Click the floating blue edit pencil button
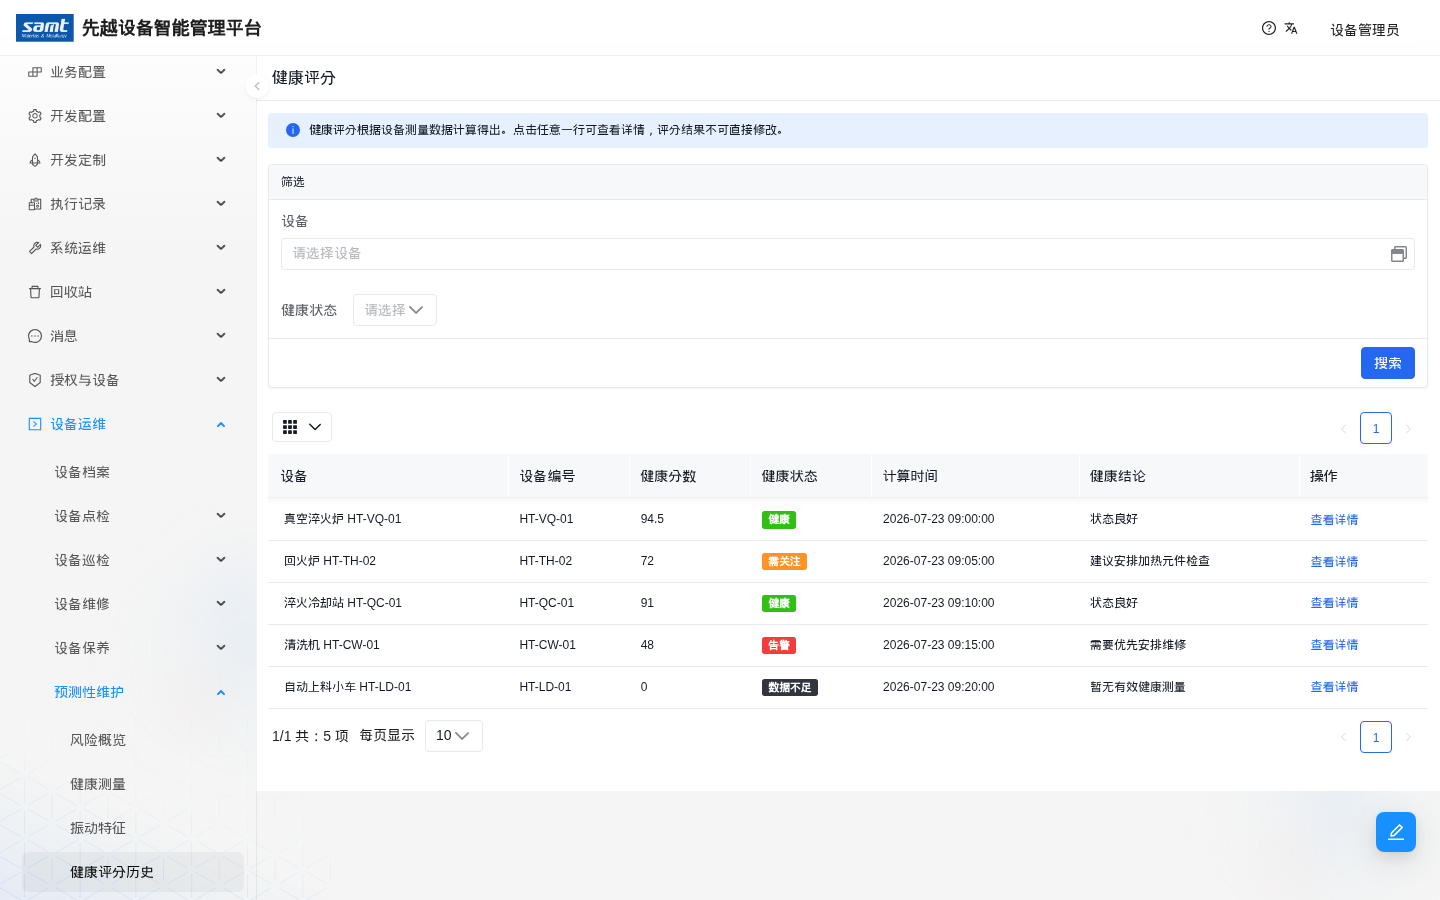Image resolution: width=1440 pixels, height=900 pixels. 1396,832
